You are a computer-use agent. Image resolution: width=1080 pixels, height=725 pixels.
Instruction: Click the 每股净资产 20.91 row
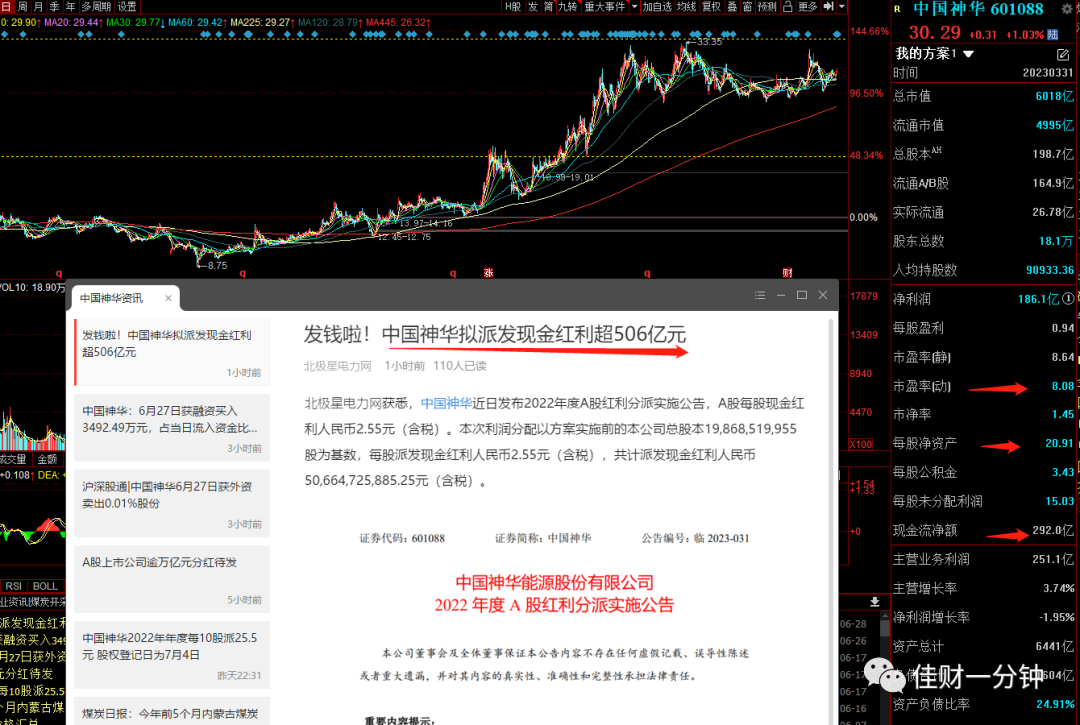[983, 443]
